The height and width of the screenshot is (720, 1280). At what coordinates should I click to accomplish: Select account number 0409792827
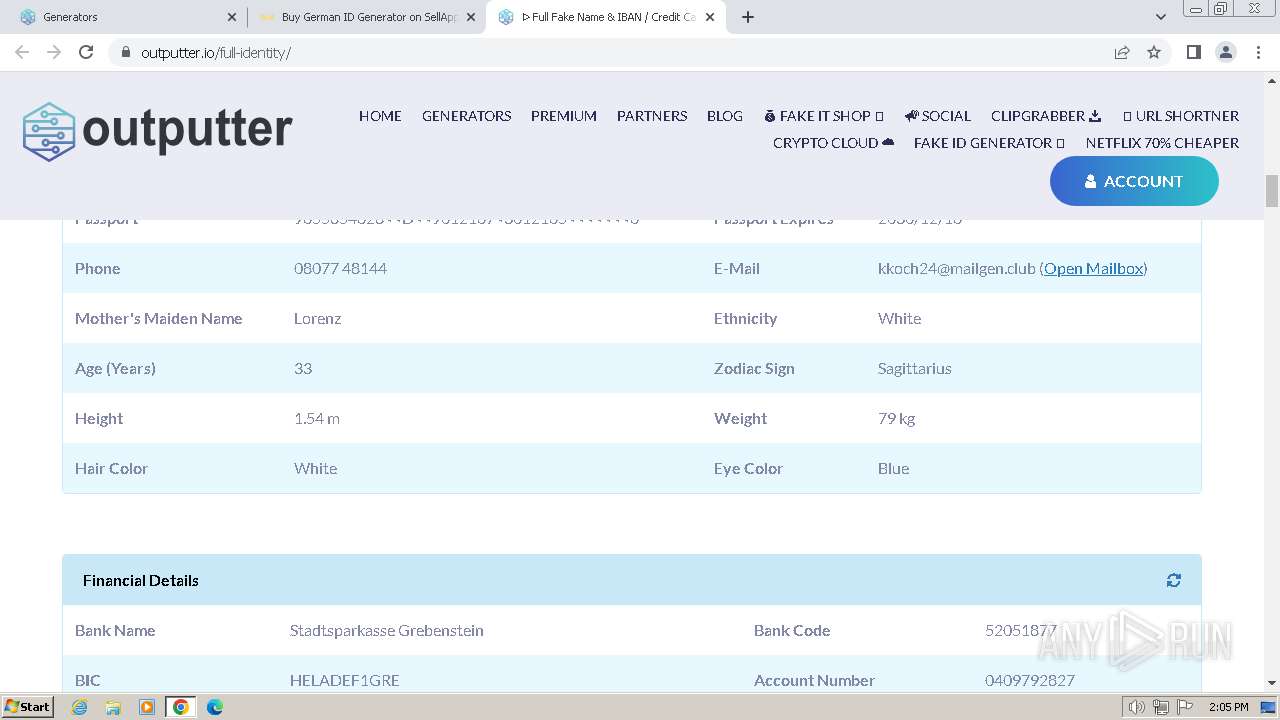(x=1029, y=680)
